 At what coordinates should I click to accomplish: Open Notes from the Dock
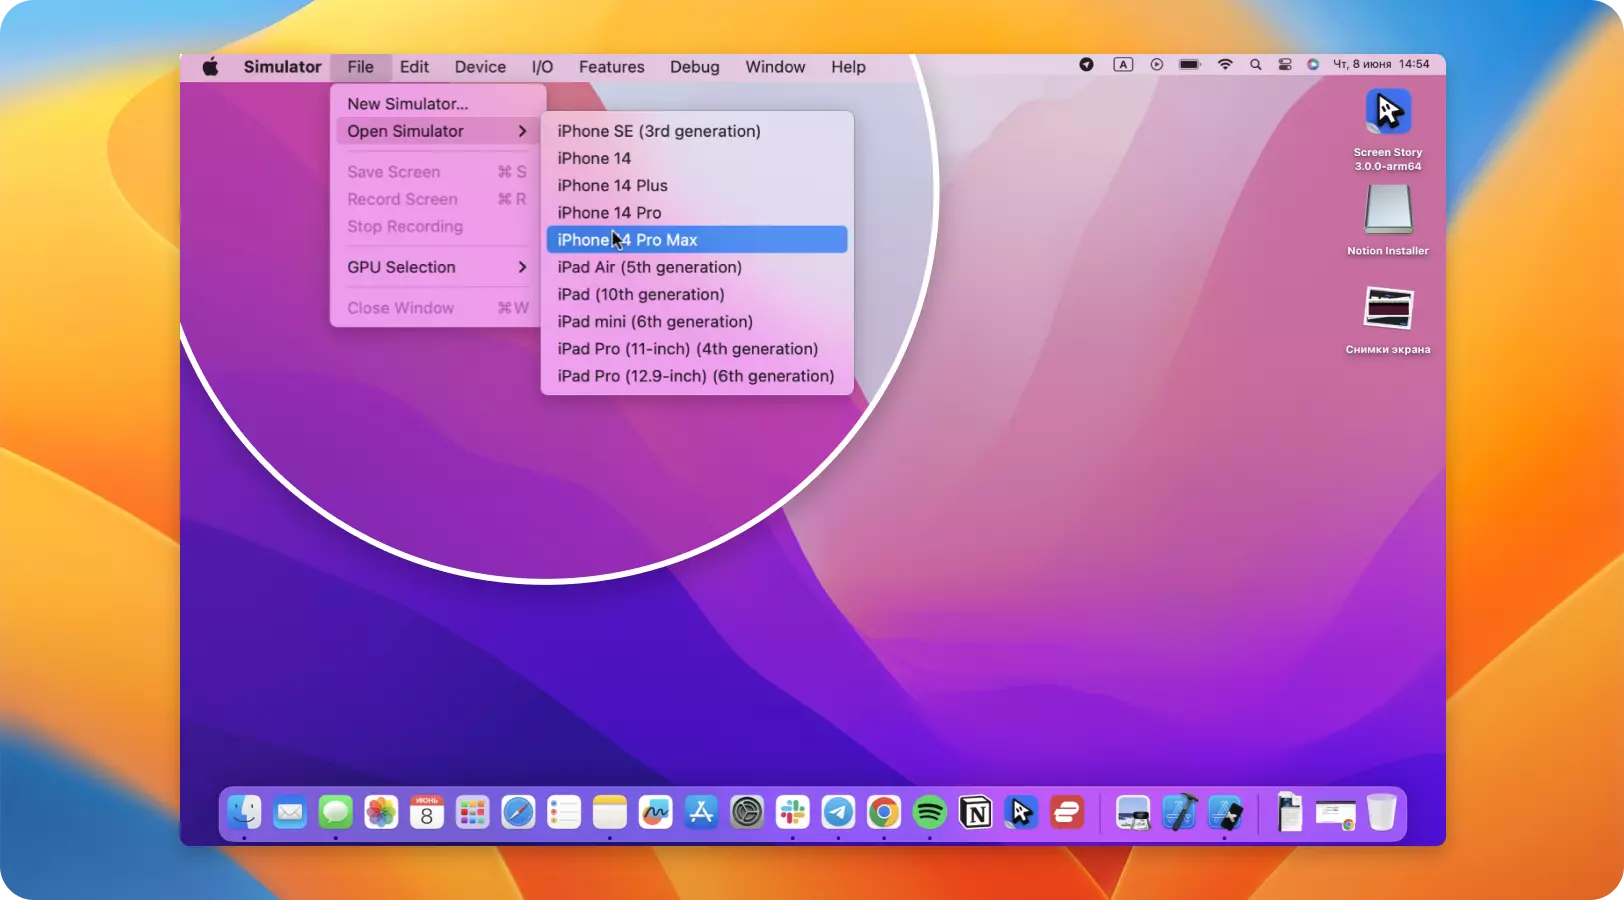(x=609, y=812)
